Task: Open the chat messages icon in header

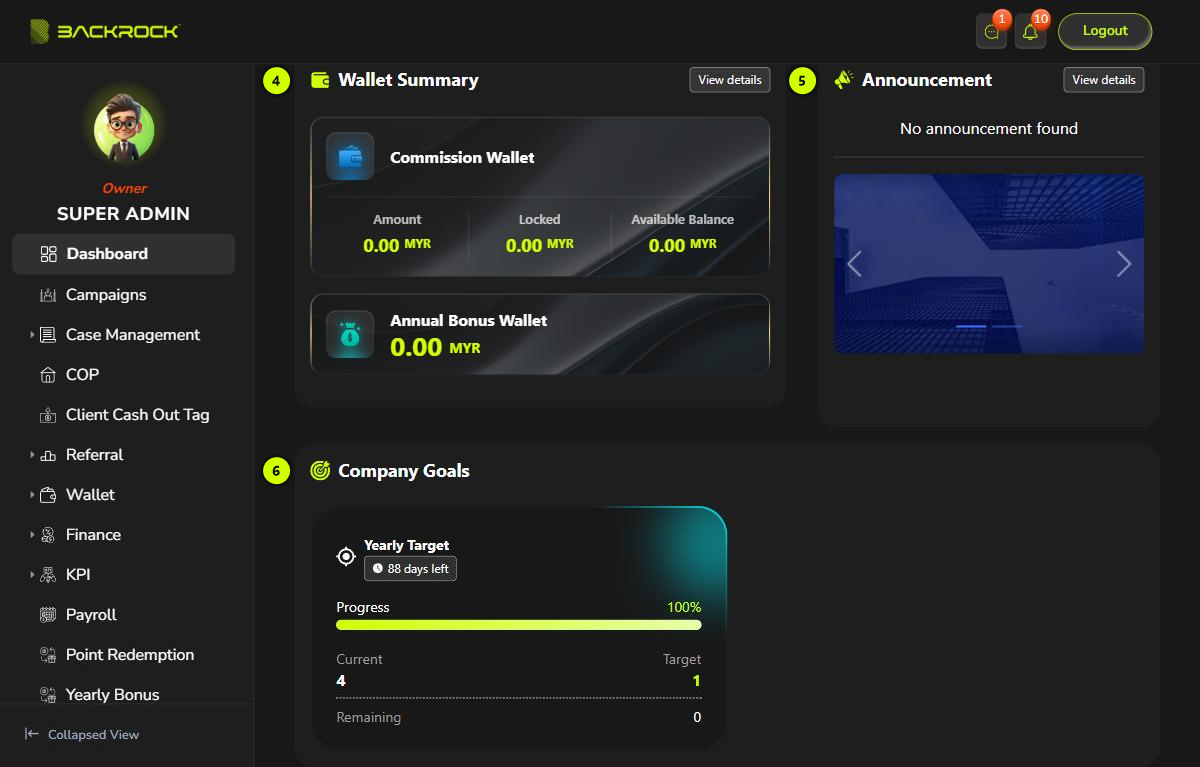Action: point(992,32)
